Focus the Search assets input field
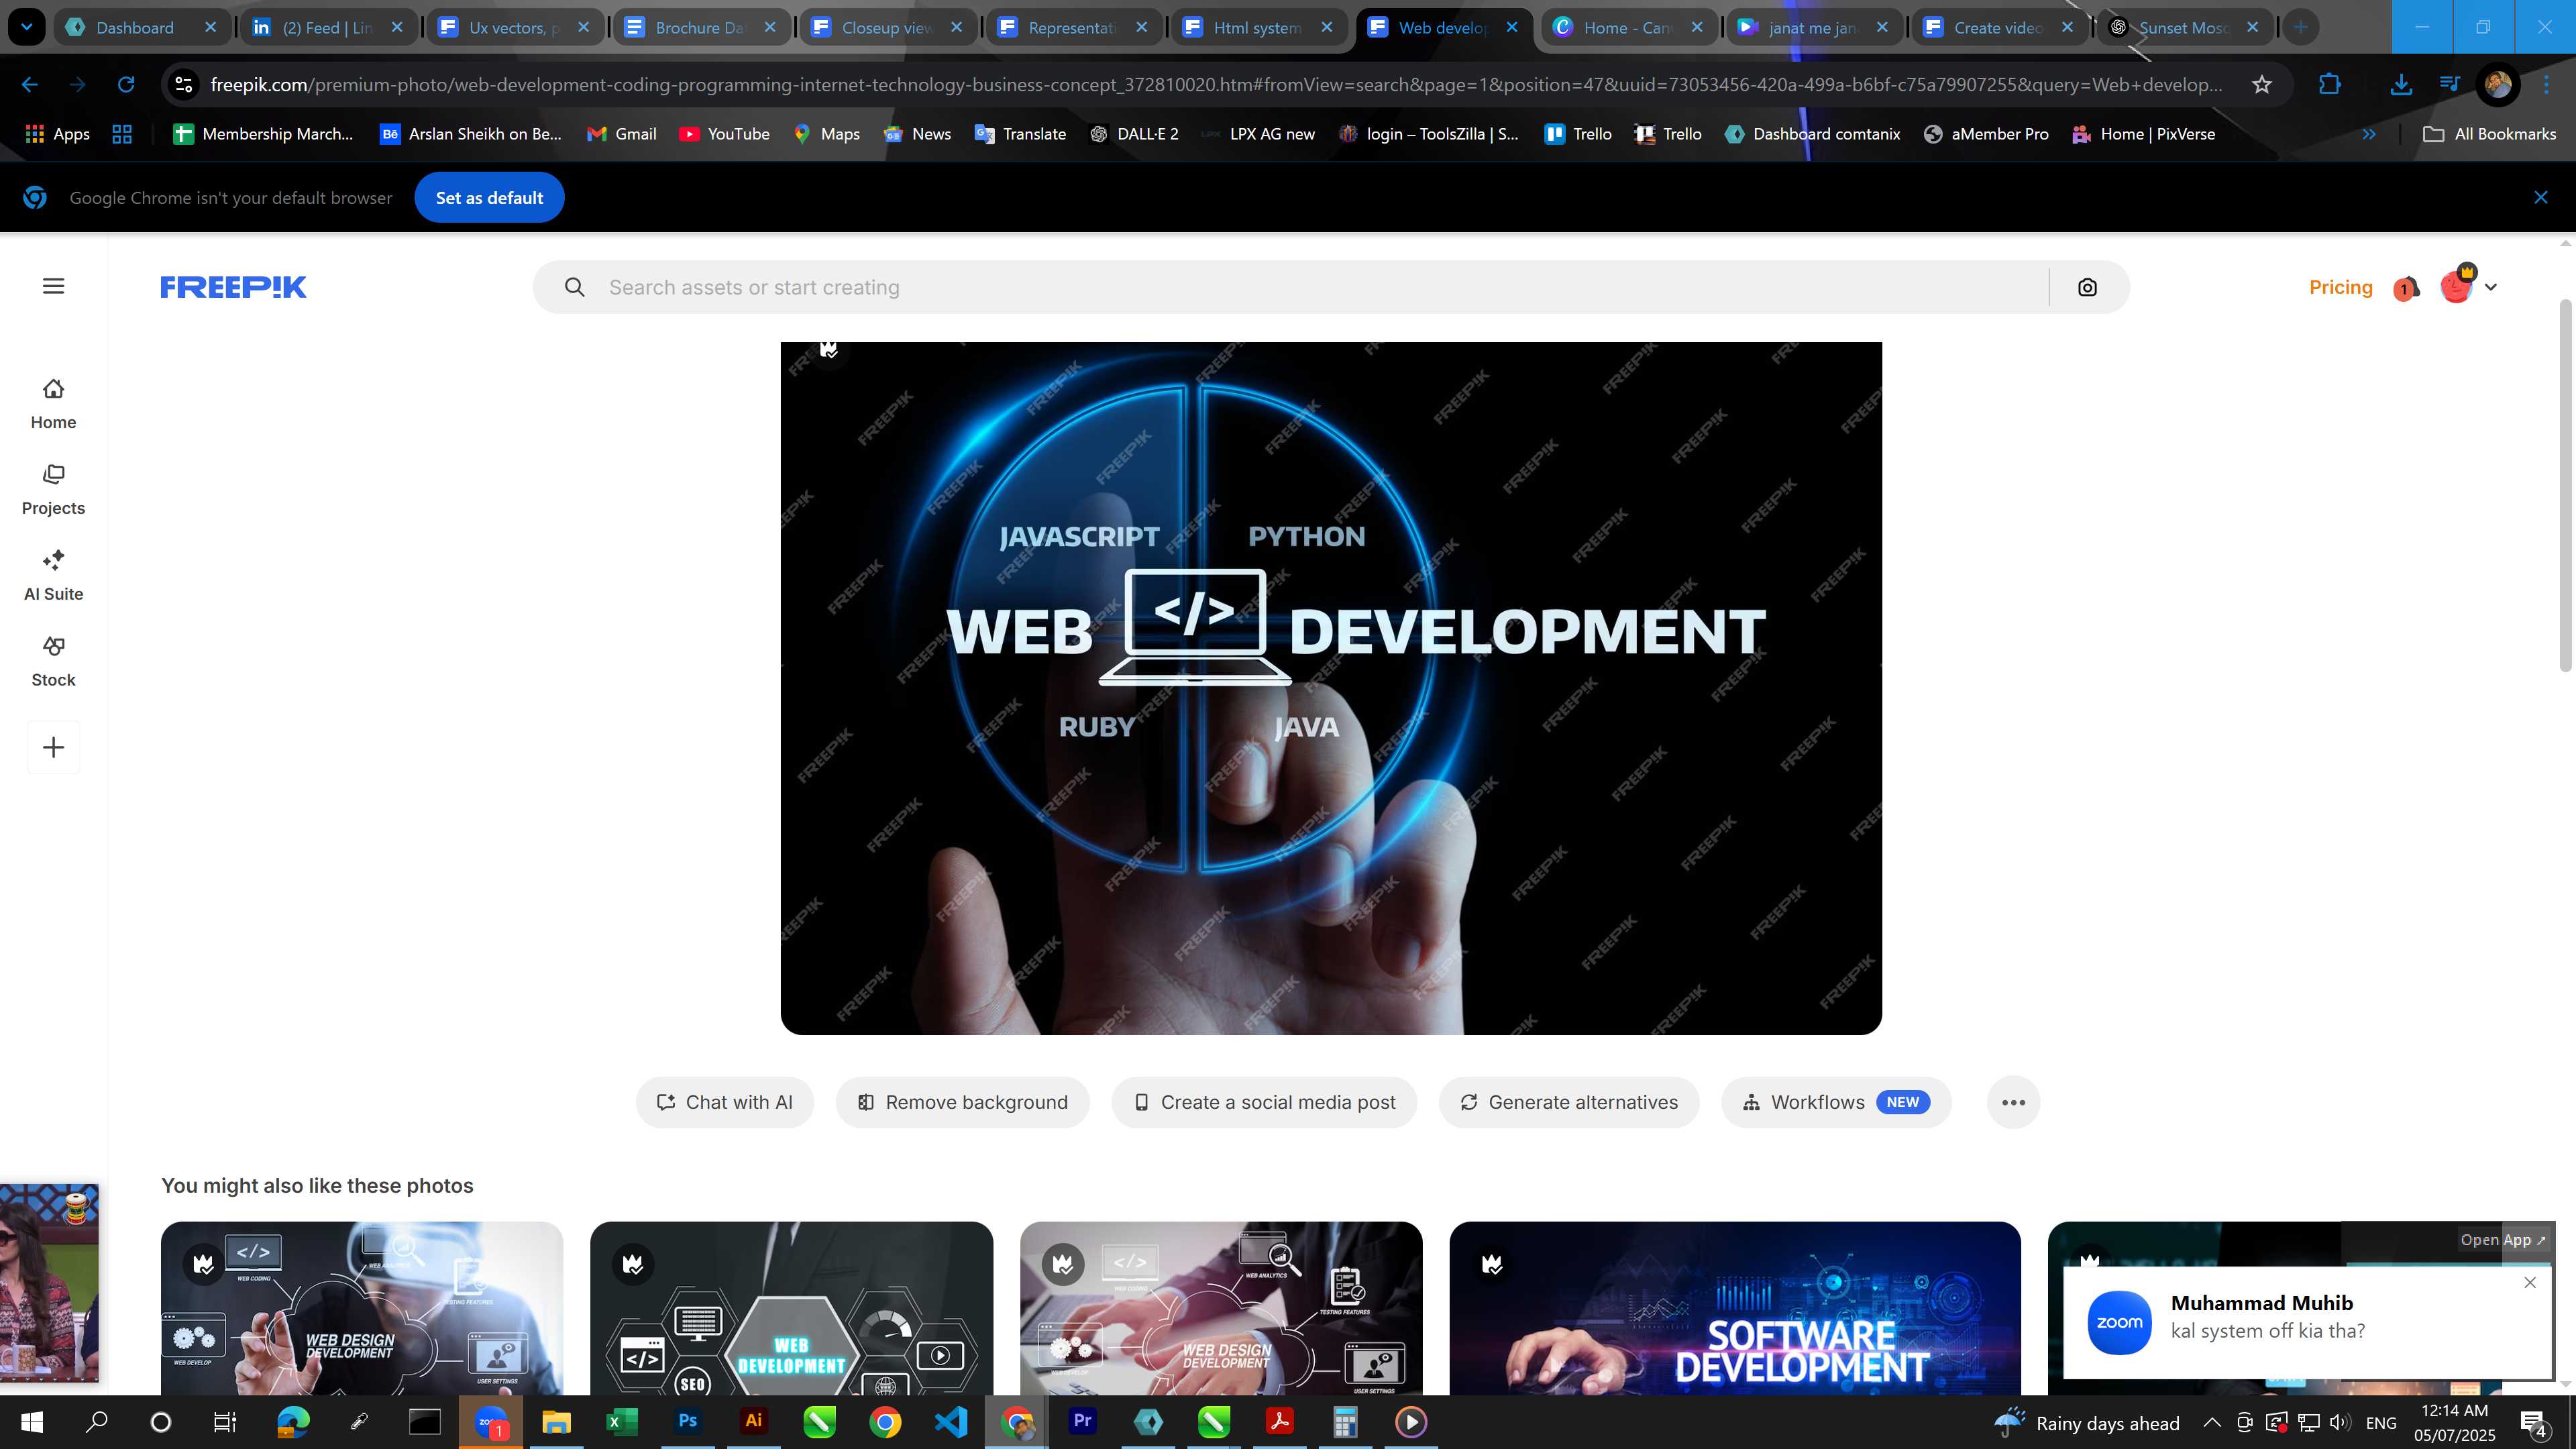This screenshot has width=2576, height=1449. point(1320,288)
